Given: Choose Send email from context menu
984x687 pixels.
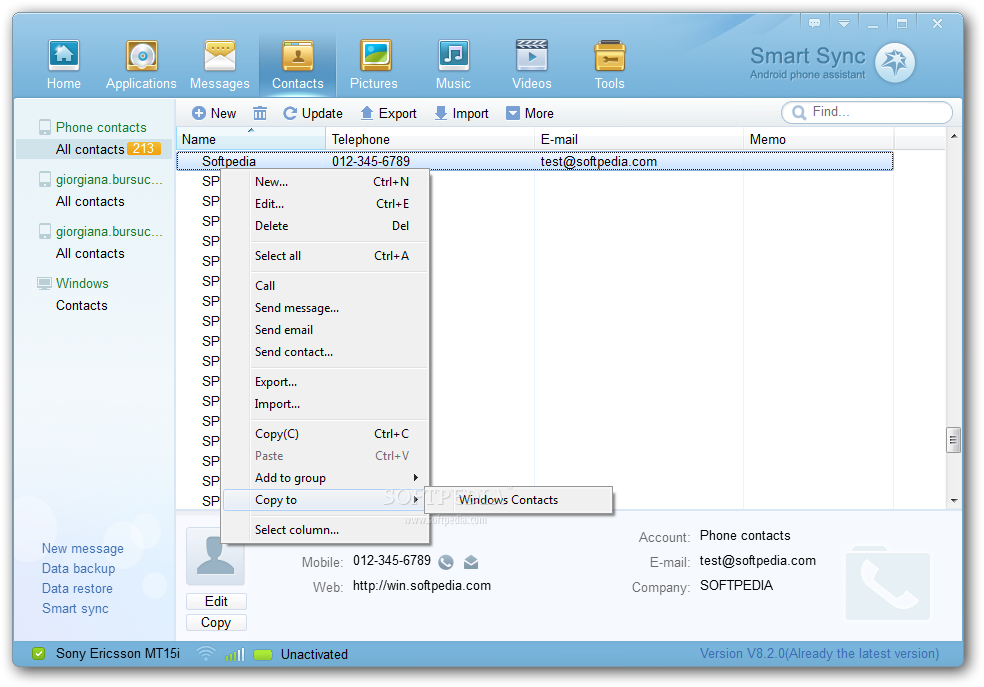Looking at the screenshot, I should click(x=325, y=330).
